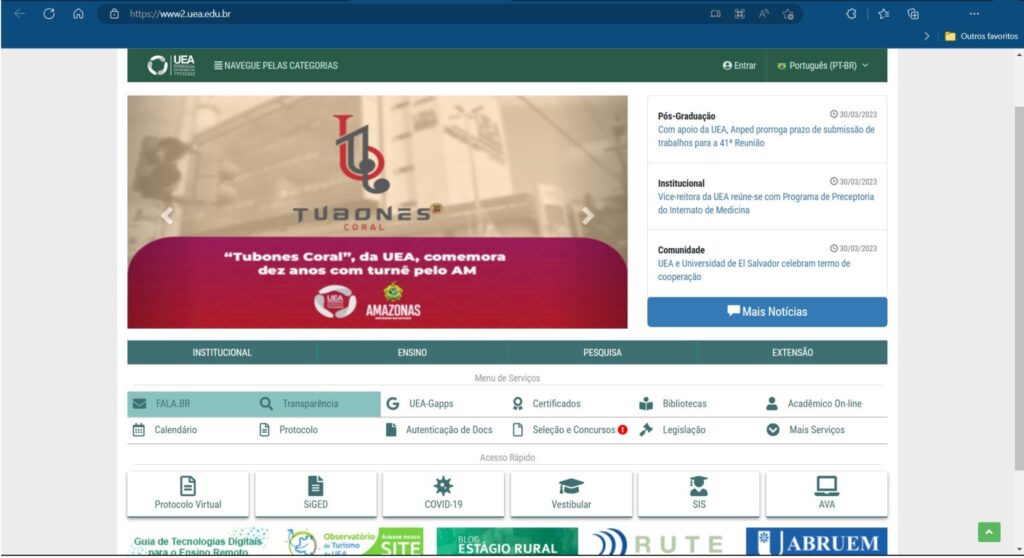
Task: Select the Ensino tab
Action: coord(412,352)
